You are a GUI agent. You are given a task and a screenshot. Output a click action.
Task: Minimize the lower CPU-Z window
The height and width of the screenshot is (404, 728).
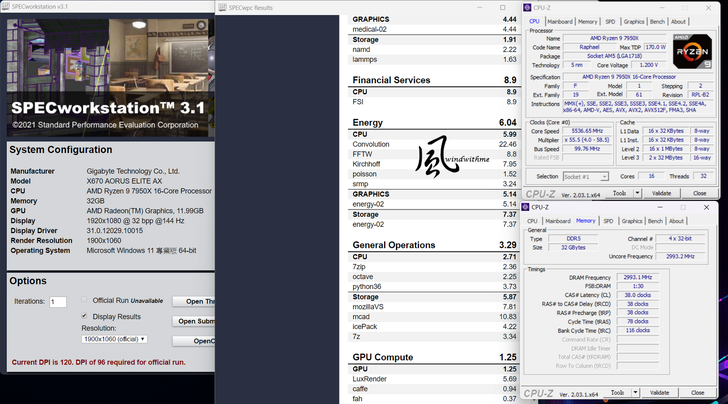point(660,207)
